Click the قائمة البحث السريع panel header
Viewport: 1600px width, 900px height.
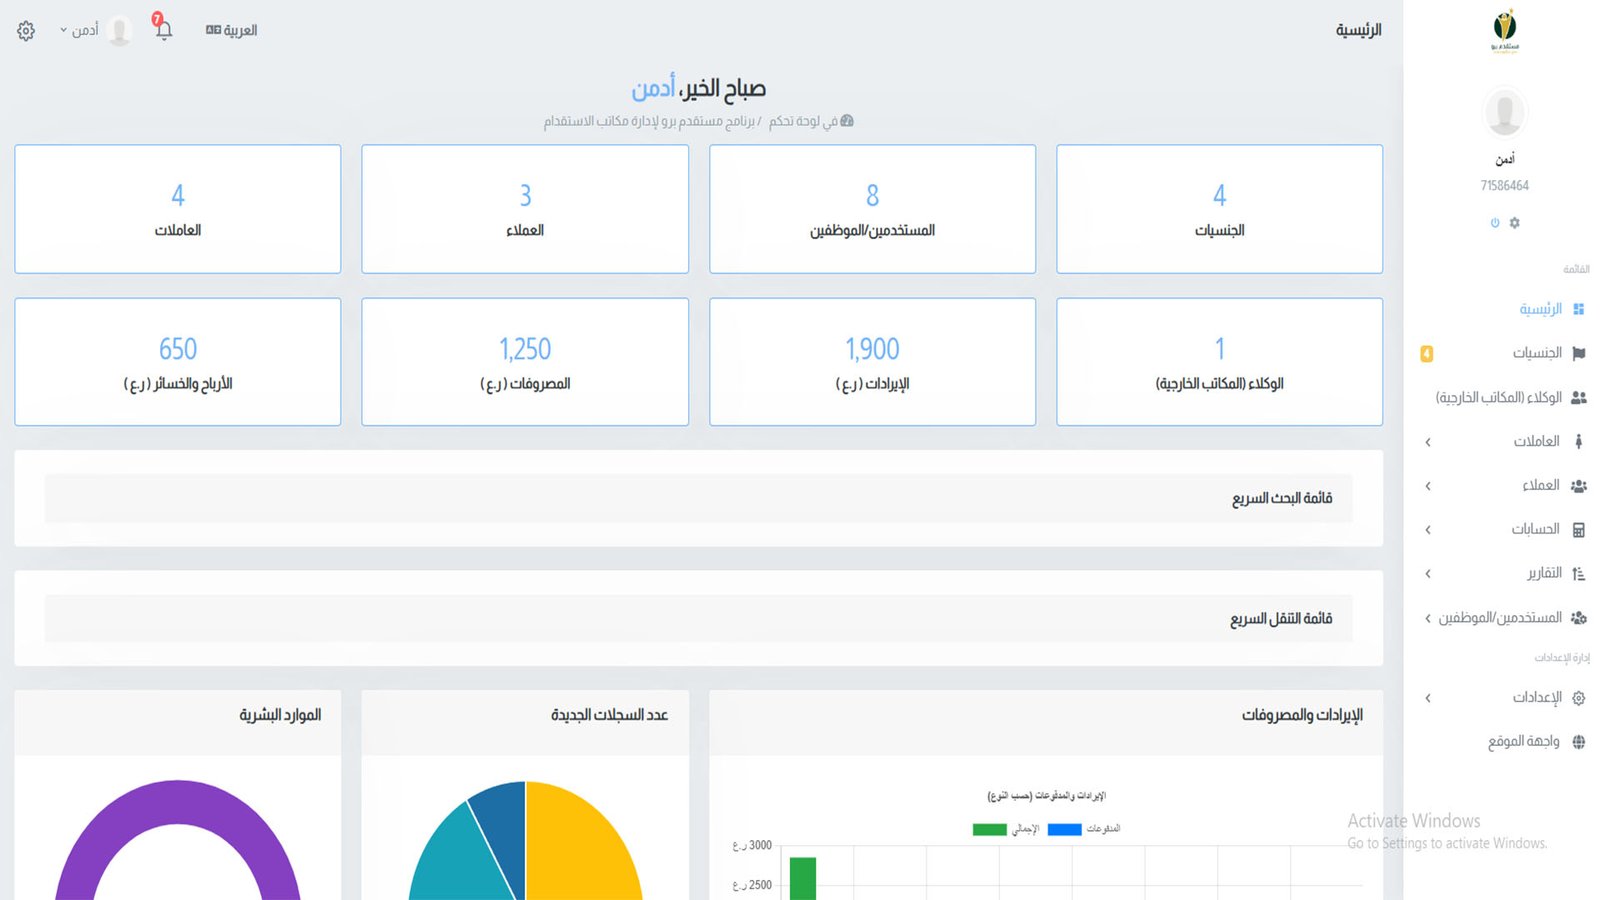point(698,498)
